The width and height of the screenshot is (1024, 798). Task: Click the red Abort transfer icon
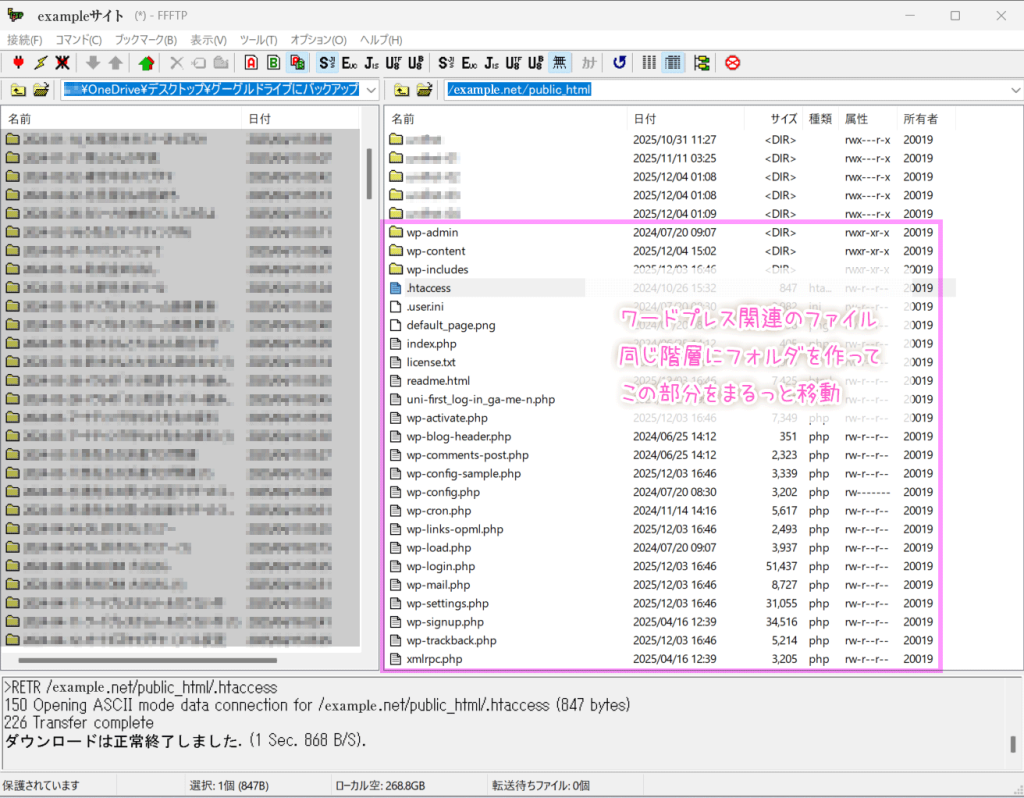click(x=733, y=63)
